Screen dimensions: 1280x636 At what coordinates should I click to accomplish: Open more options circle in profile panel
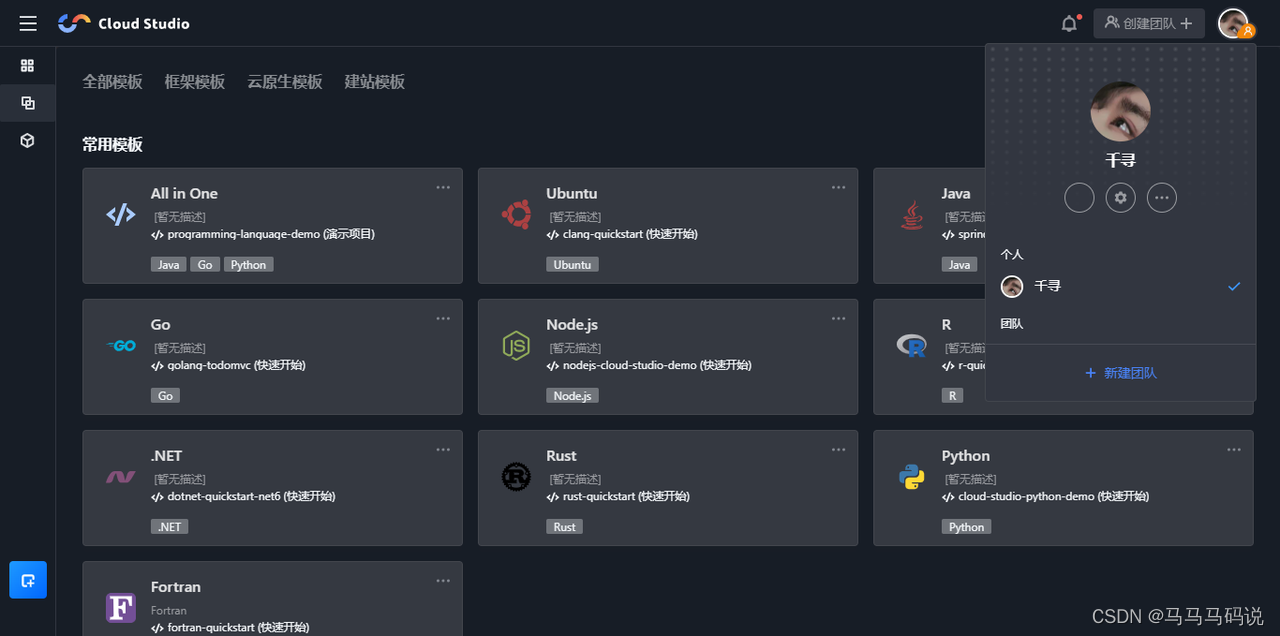pyautogui.click(x=1162, y=198)
